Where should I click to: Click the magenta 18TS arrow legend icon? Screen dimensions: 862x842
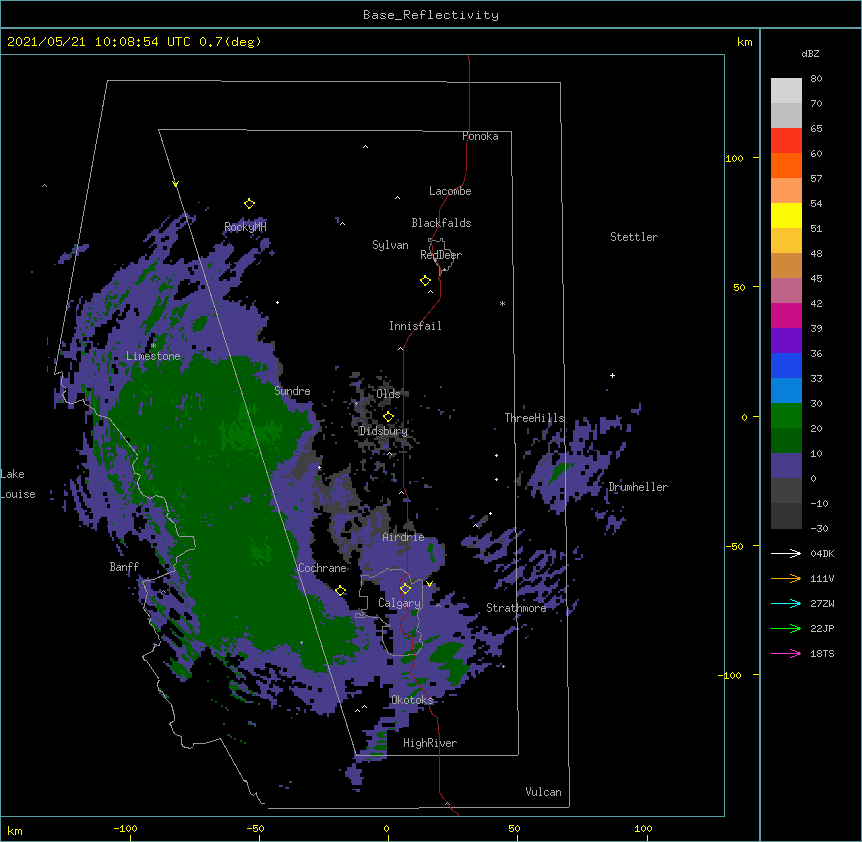coord(786,653)
